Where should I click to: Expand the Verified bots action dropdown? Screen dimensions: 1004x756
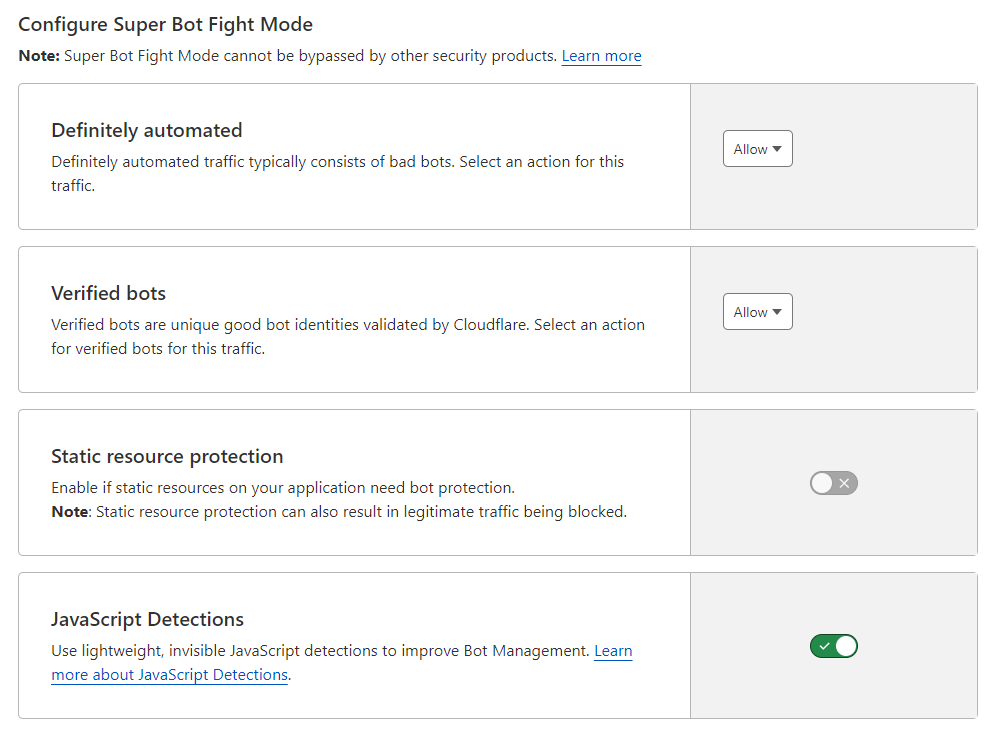(x=757, y=312)
